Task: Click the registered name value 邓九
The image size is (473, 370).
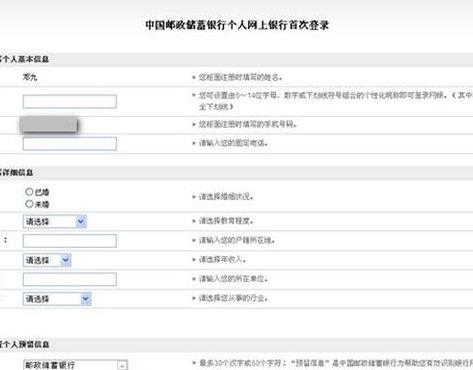Action: (30, 77)
